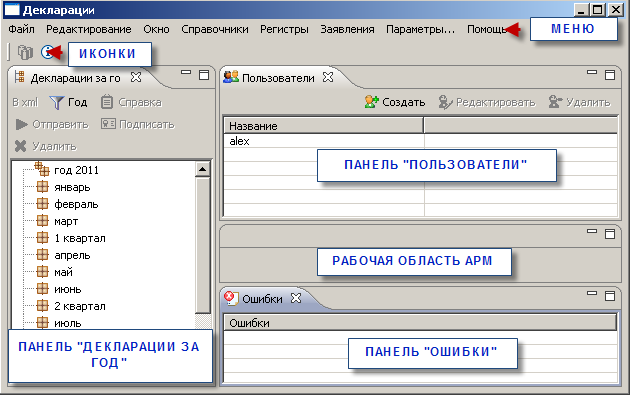Open the Год filter button

pyautogui.click(x=68, y=102)
